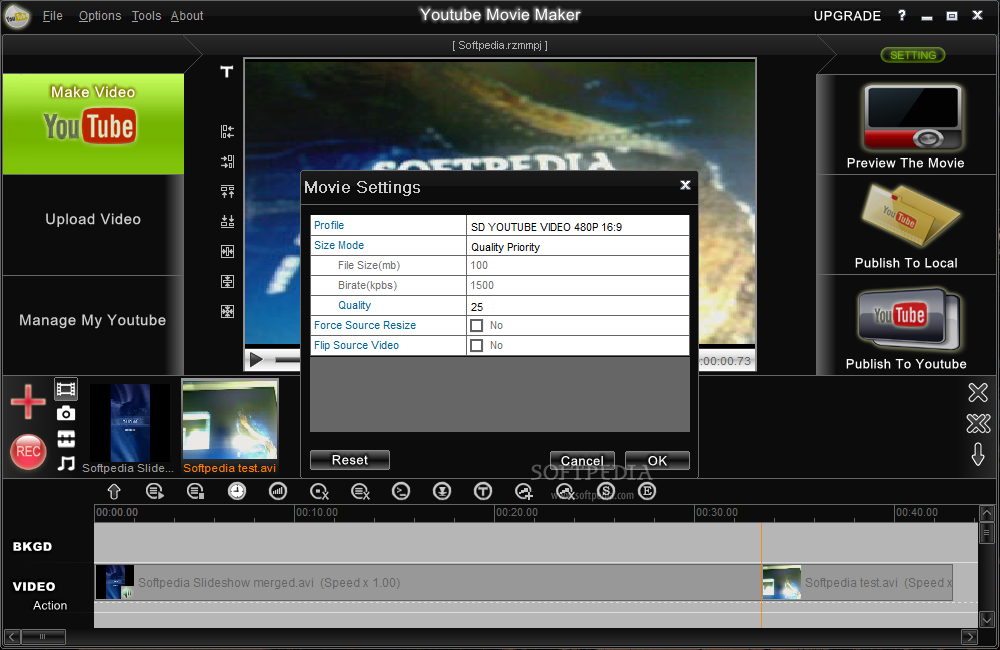This screenshot has height=650, width=1000.
Task: Click the circled E icon in timeline toolbar
Action: coord(647,491)
